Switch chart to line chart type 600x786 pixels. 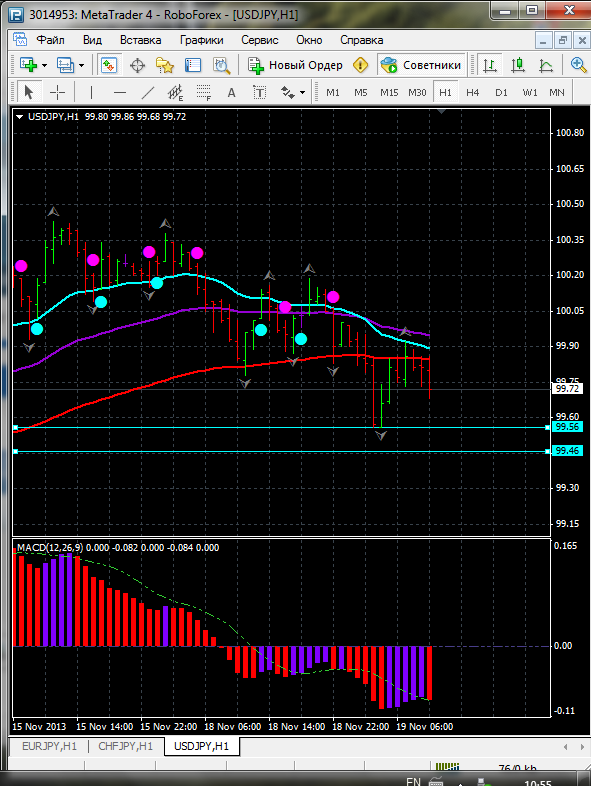point(545,65)
